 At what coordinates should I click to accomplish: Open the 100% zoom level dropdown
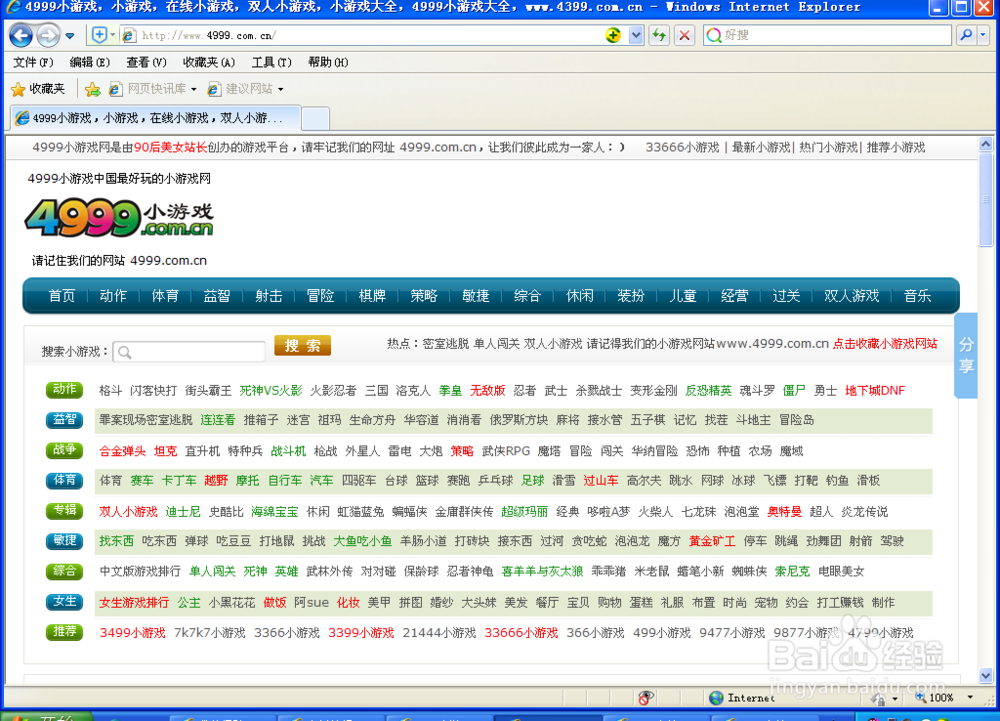[x=970, y=697]
